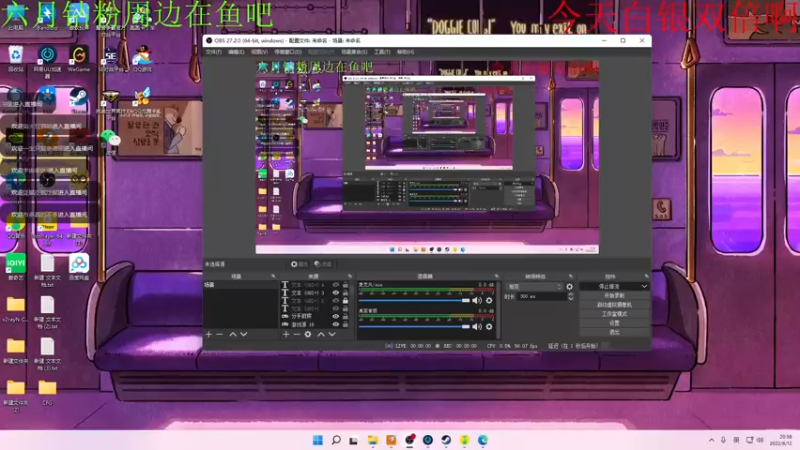Click the 启动虚拟摄像机 virtual camera button

coord(614,305)
